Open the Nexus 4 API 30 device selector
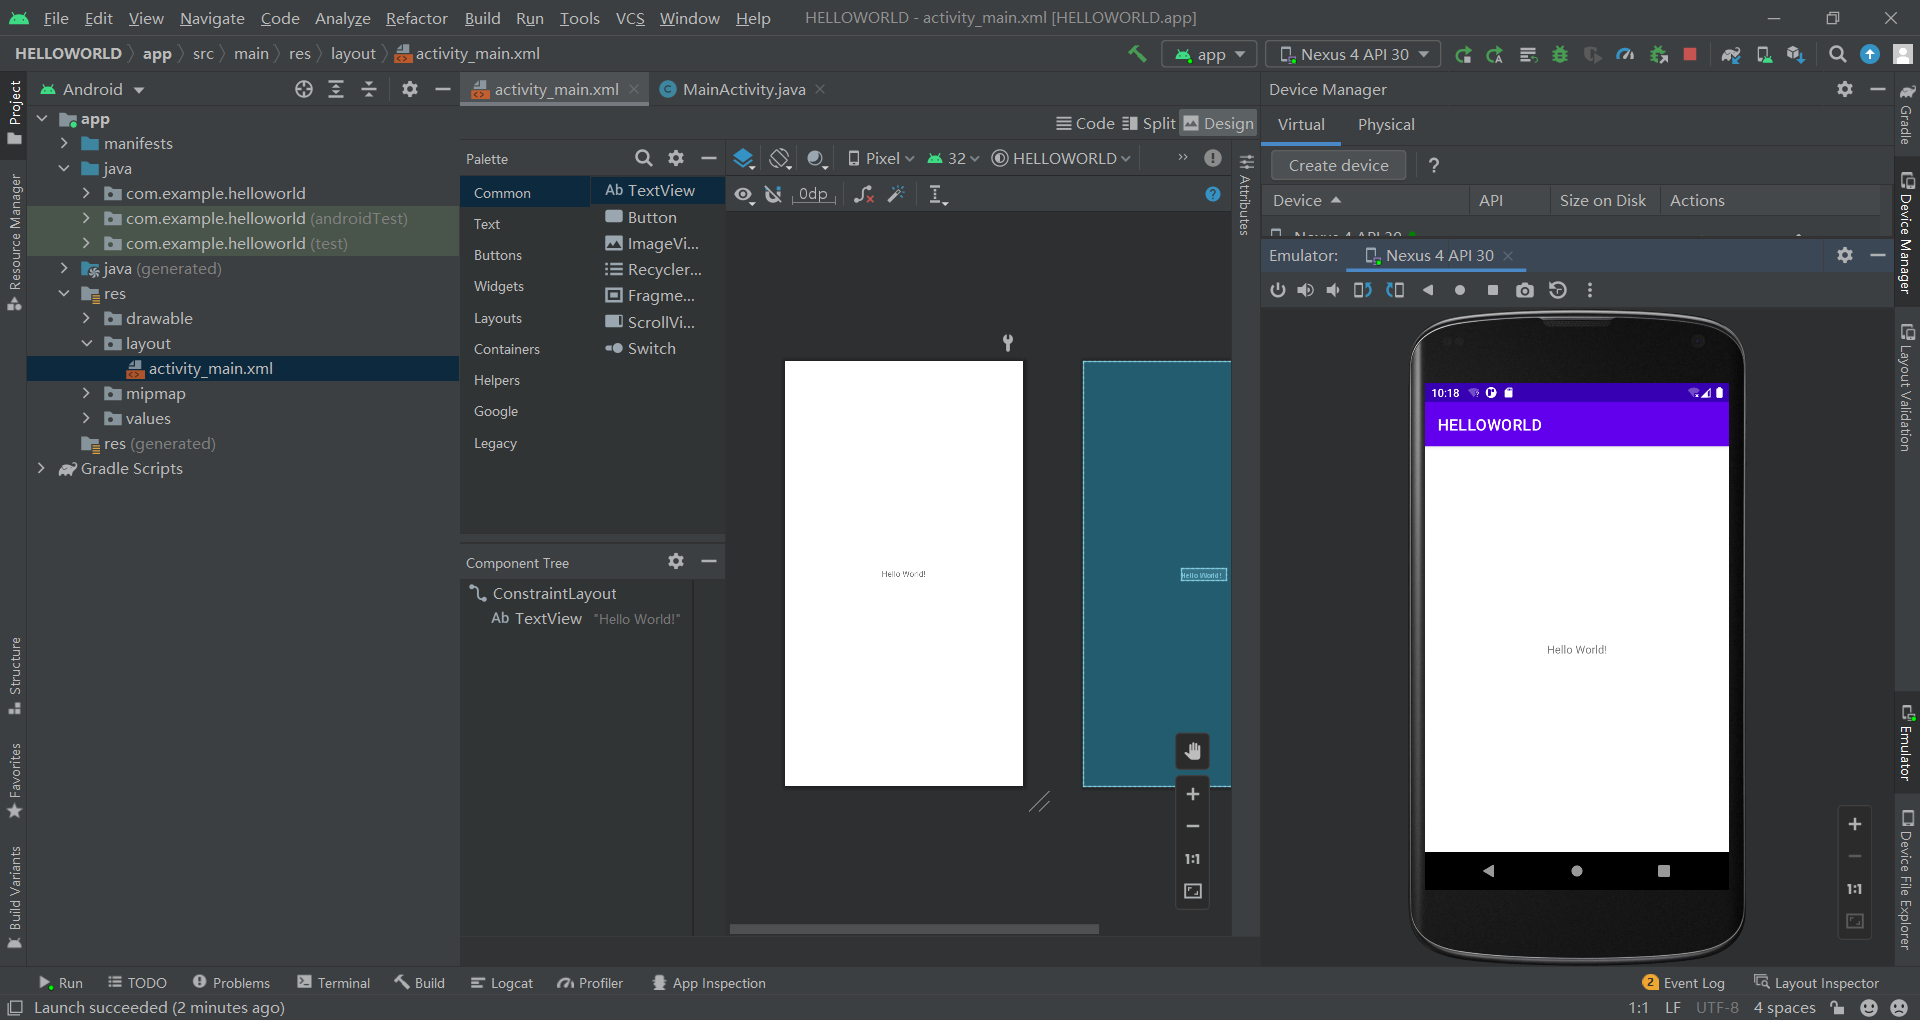Image resolution: width=1920 pixels, height=1020 pixels. pos(1353,54)
